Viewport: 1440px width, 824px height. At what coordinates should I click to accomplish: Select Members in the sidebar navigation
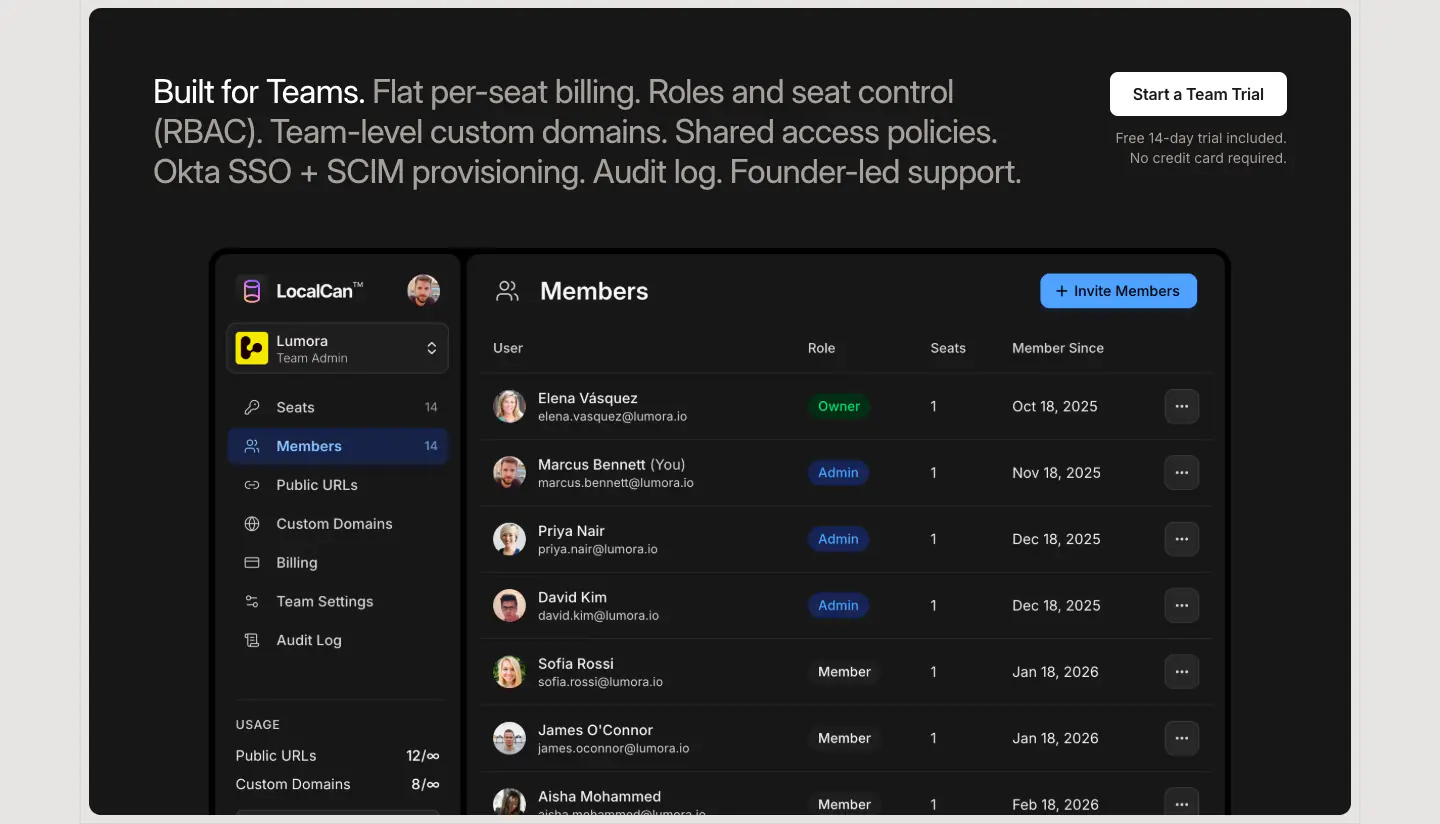tap(338, 446)
